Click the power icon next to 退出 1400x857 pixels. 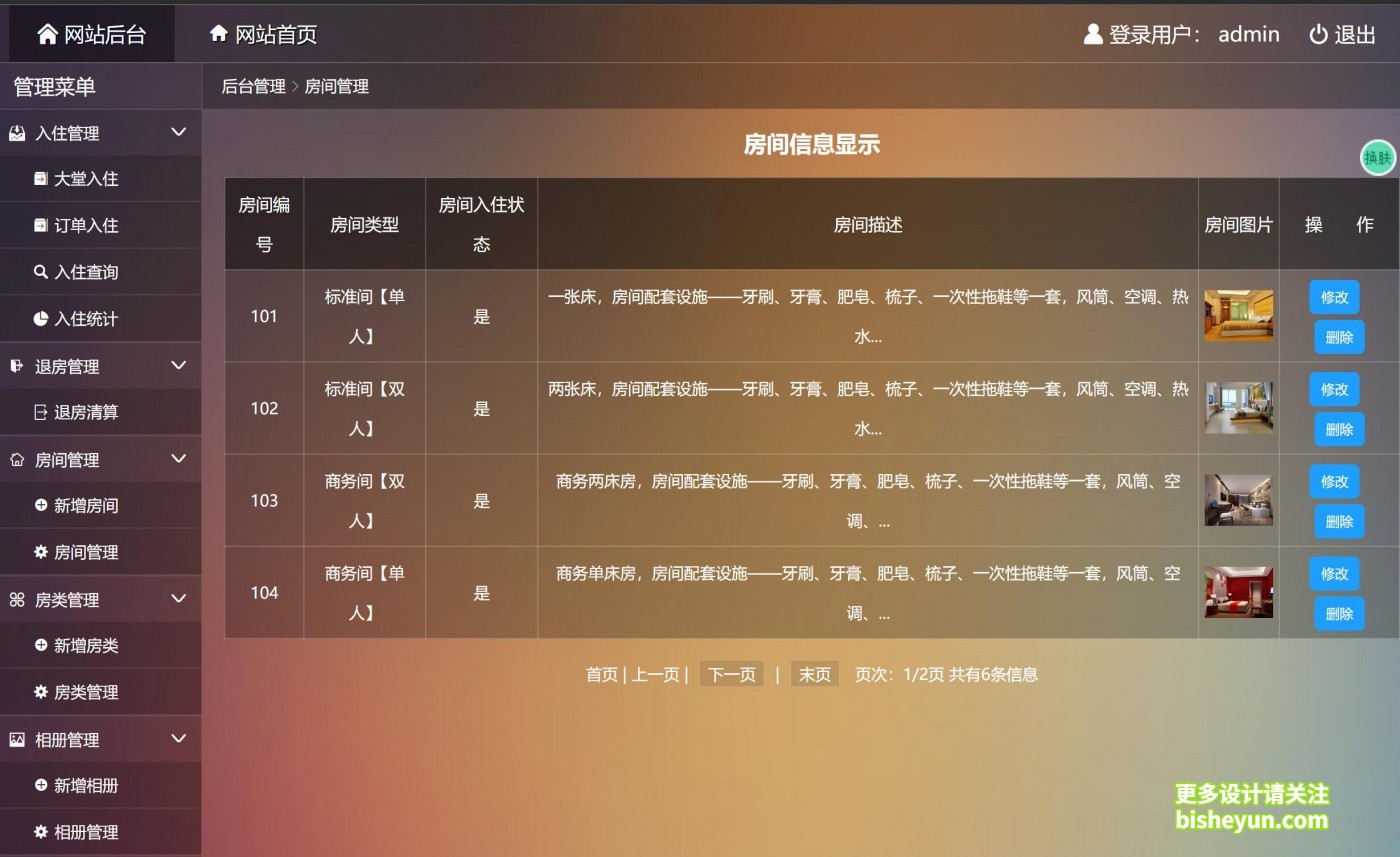pyautogui.click(x=1319, y=34)
